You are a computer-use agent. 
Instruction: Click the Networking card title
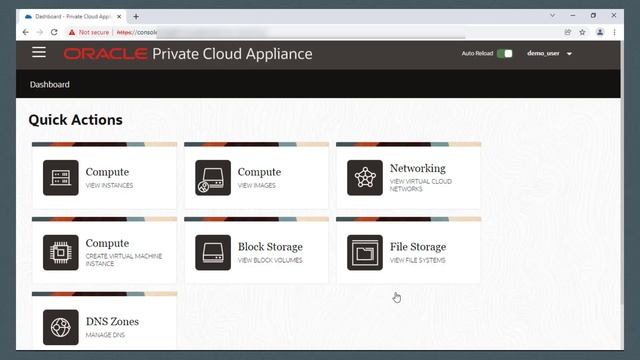tap(418, 168)
